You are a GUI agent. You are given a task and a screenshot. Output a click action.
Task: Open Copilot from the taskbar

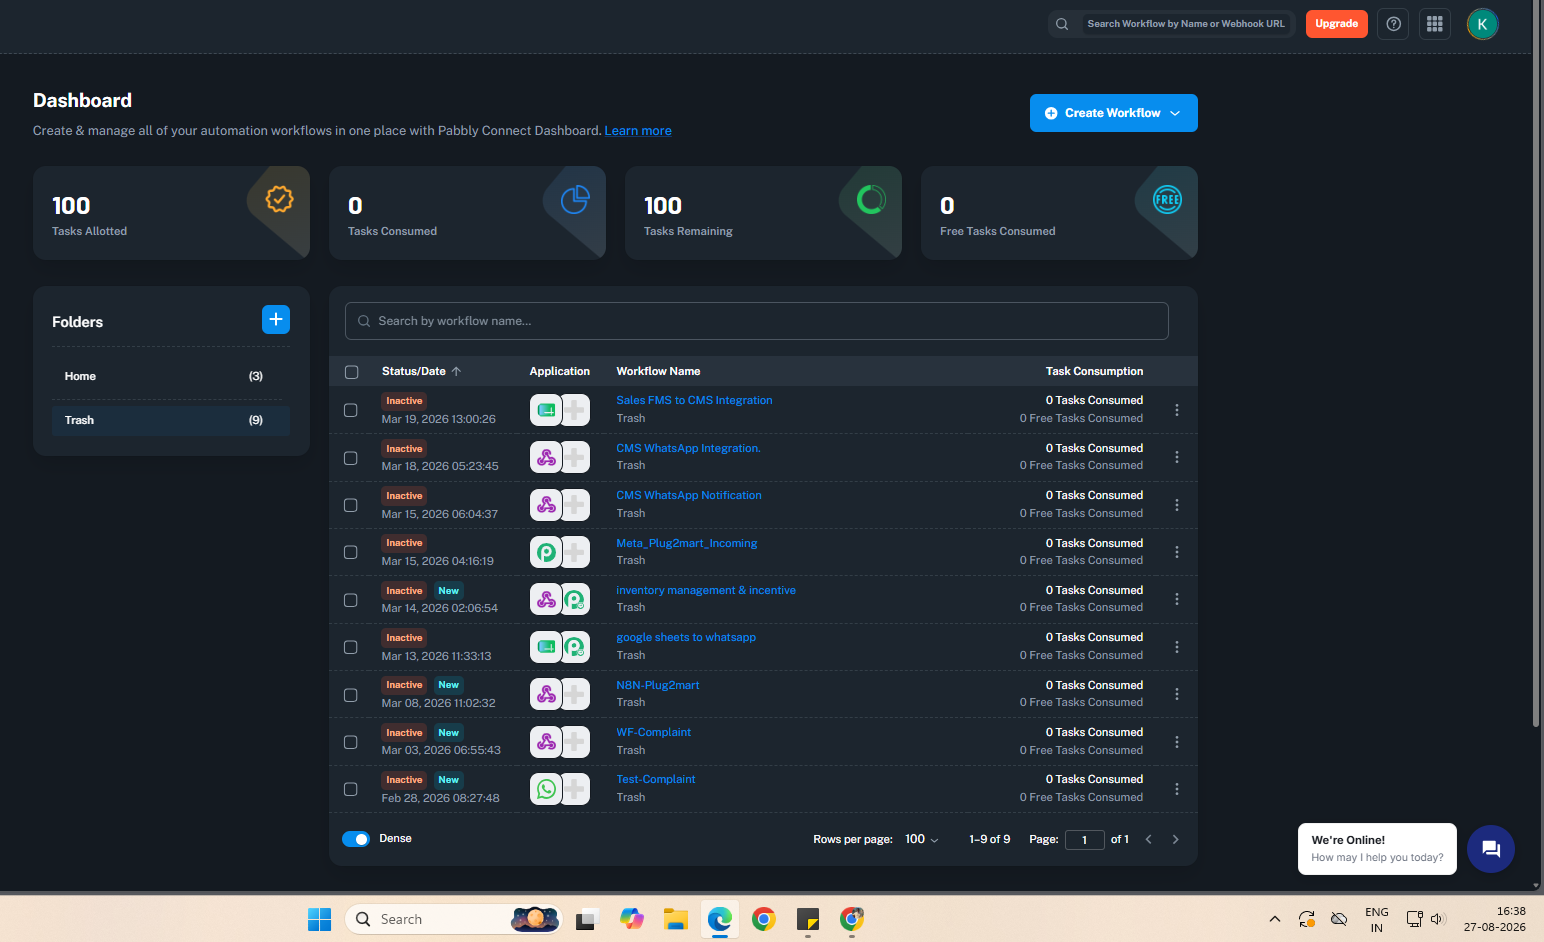(631, 919)
